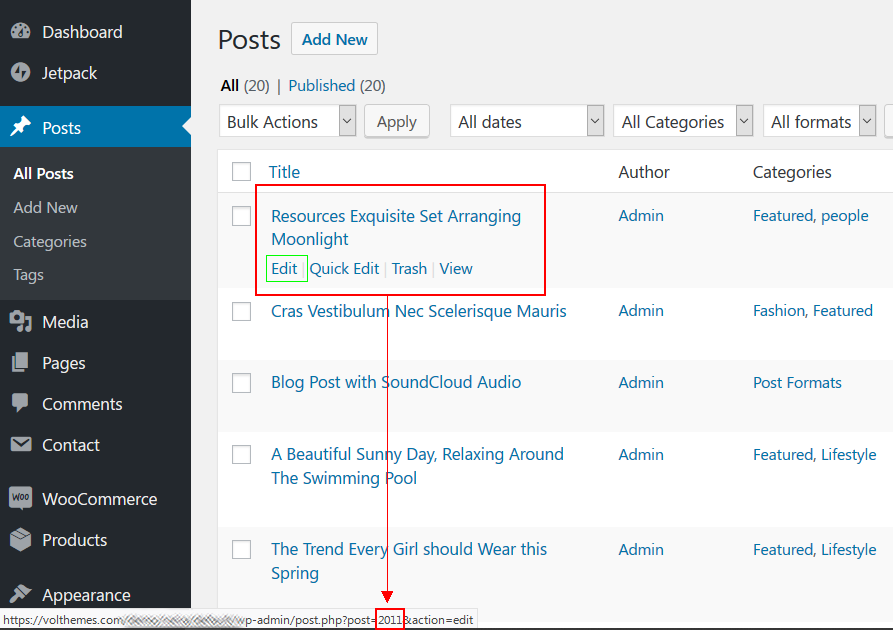Check the Cras Vestibulum Nec Scelerisque Mauris row
The height and width of the screenshot is (630, 893).
click(241, 311)
